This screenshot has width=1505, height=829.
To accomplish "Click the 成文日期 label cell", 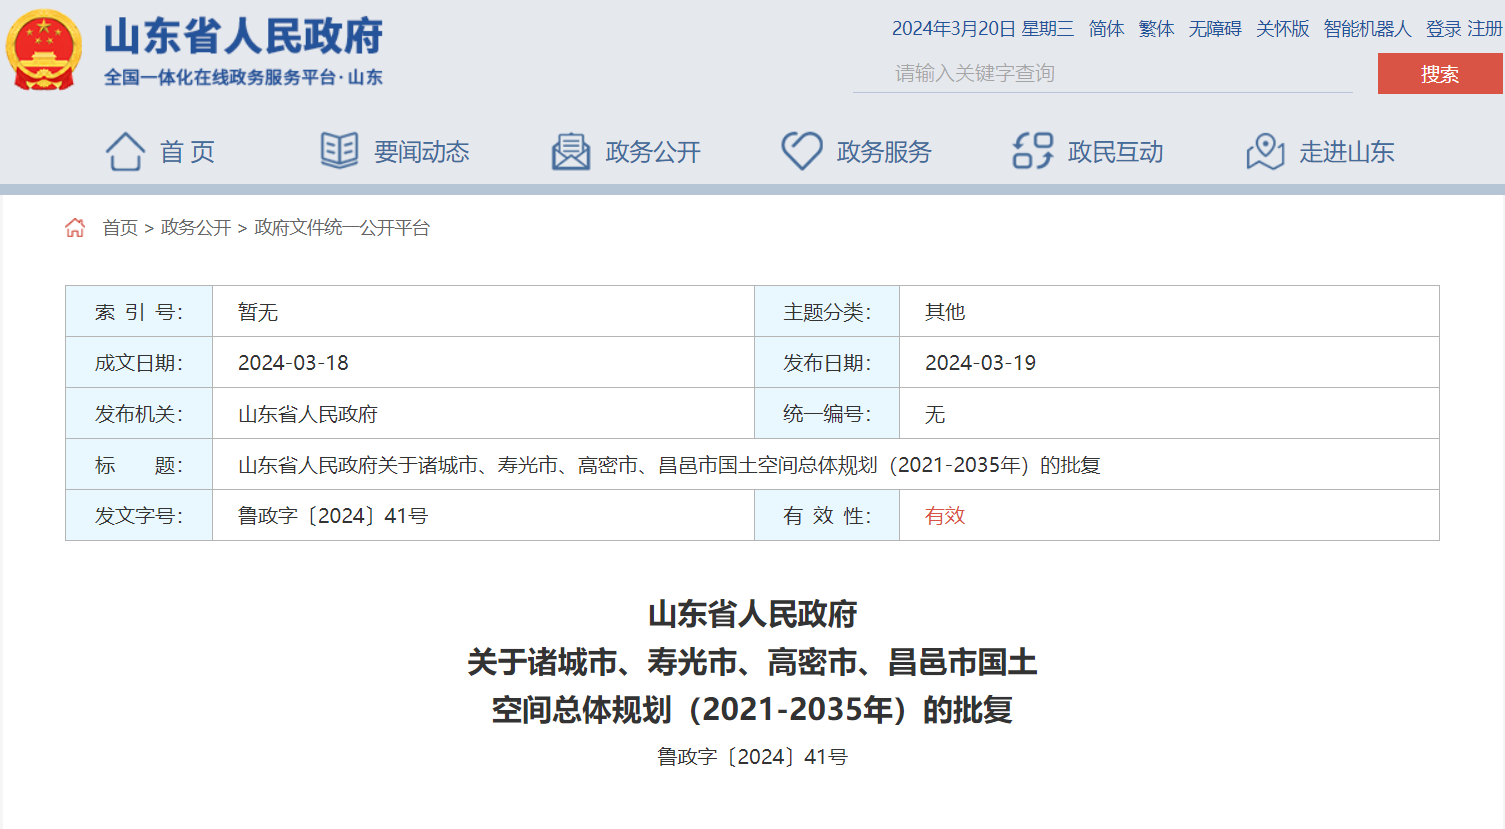I will [x=139, y=363].
